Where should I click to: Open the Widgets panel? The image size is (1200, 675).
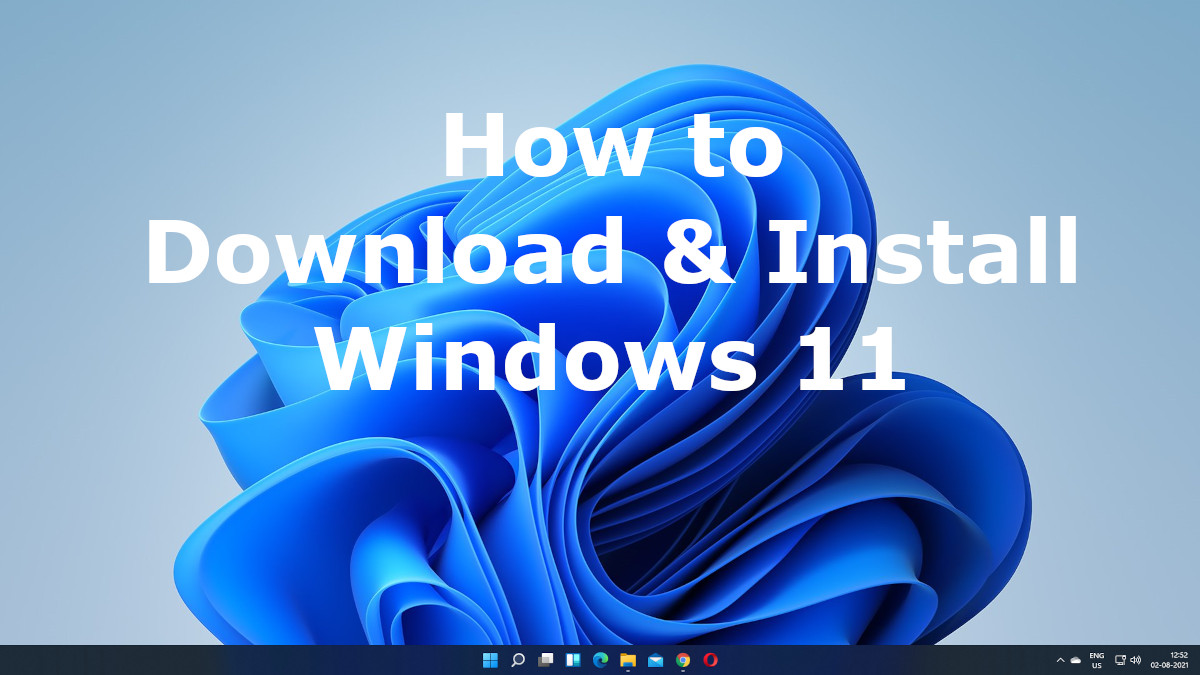573,661
